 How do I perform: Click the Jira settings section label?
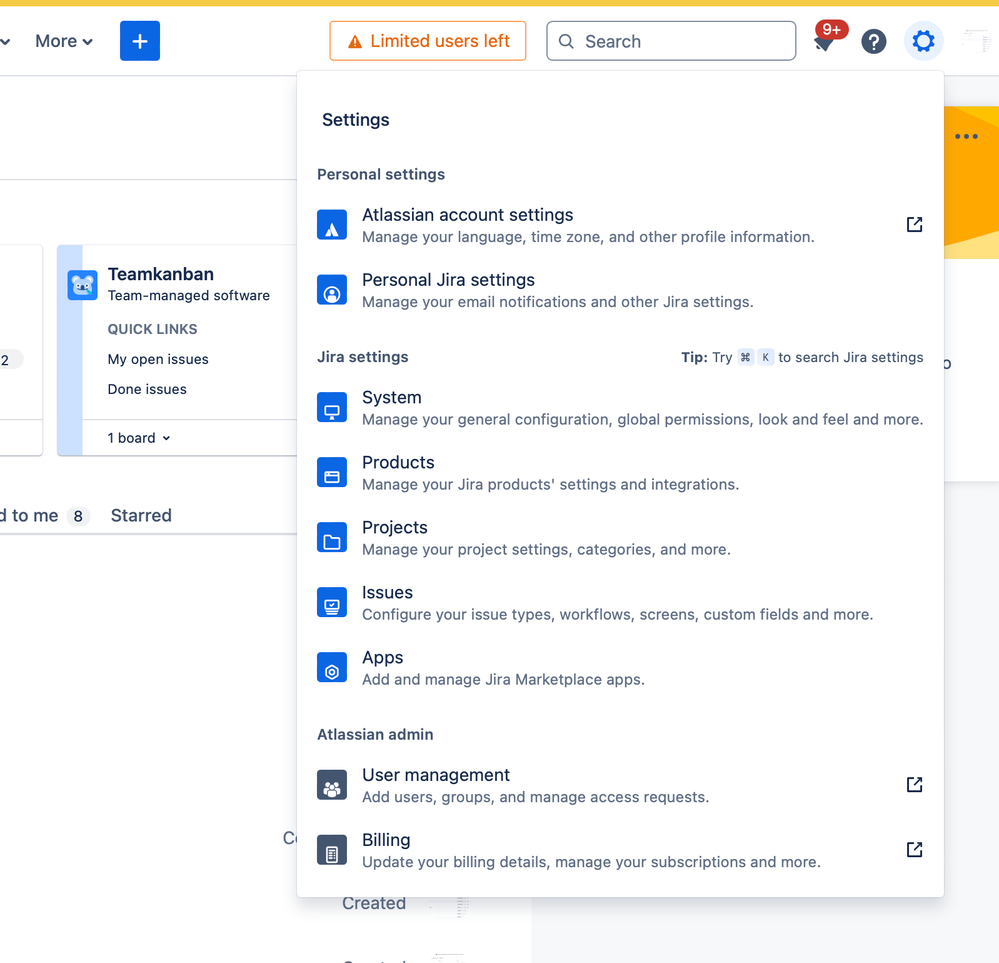[363, 357]
